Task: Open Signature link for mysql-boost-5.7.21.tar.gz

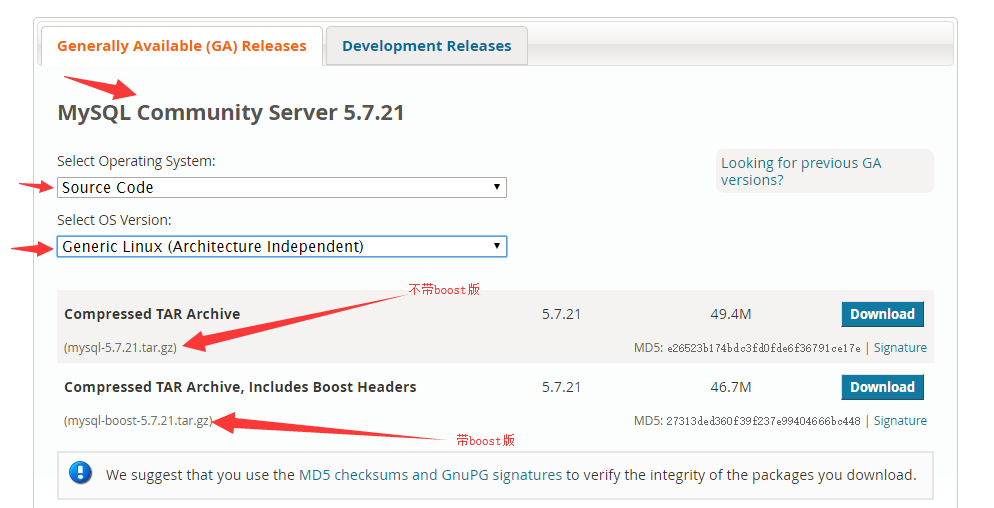Action: pyautogui.click(x=900, y=420)
